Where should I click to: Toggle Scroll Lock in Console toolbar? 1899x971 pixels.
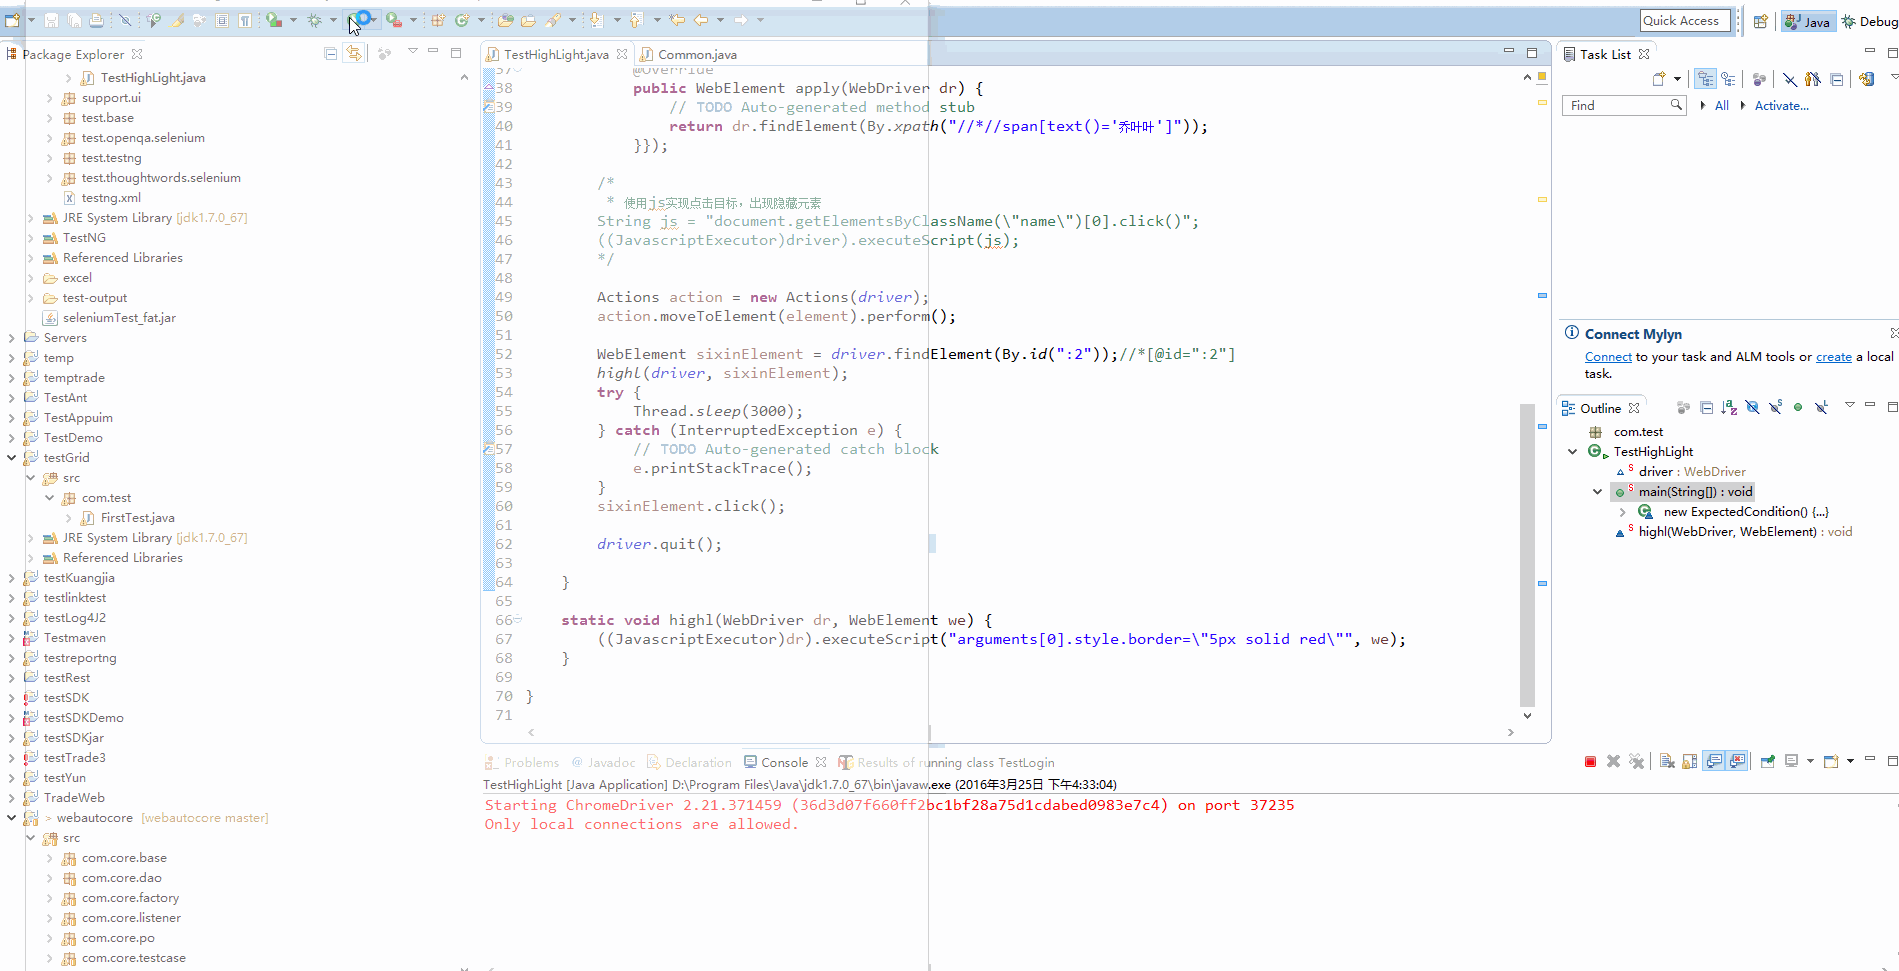[1689, 762]
